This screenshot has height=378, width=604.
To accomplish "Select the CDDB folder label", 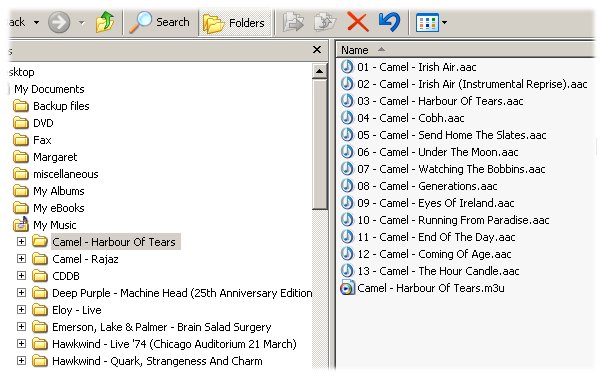I will pyautogui.click(x=66, y=276).
